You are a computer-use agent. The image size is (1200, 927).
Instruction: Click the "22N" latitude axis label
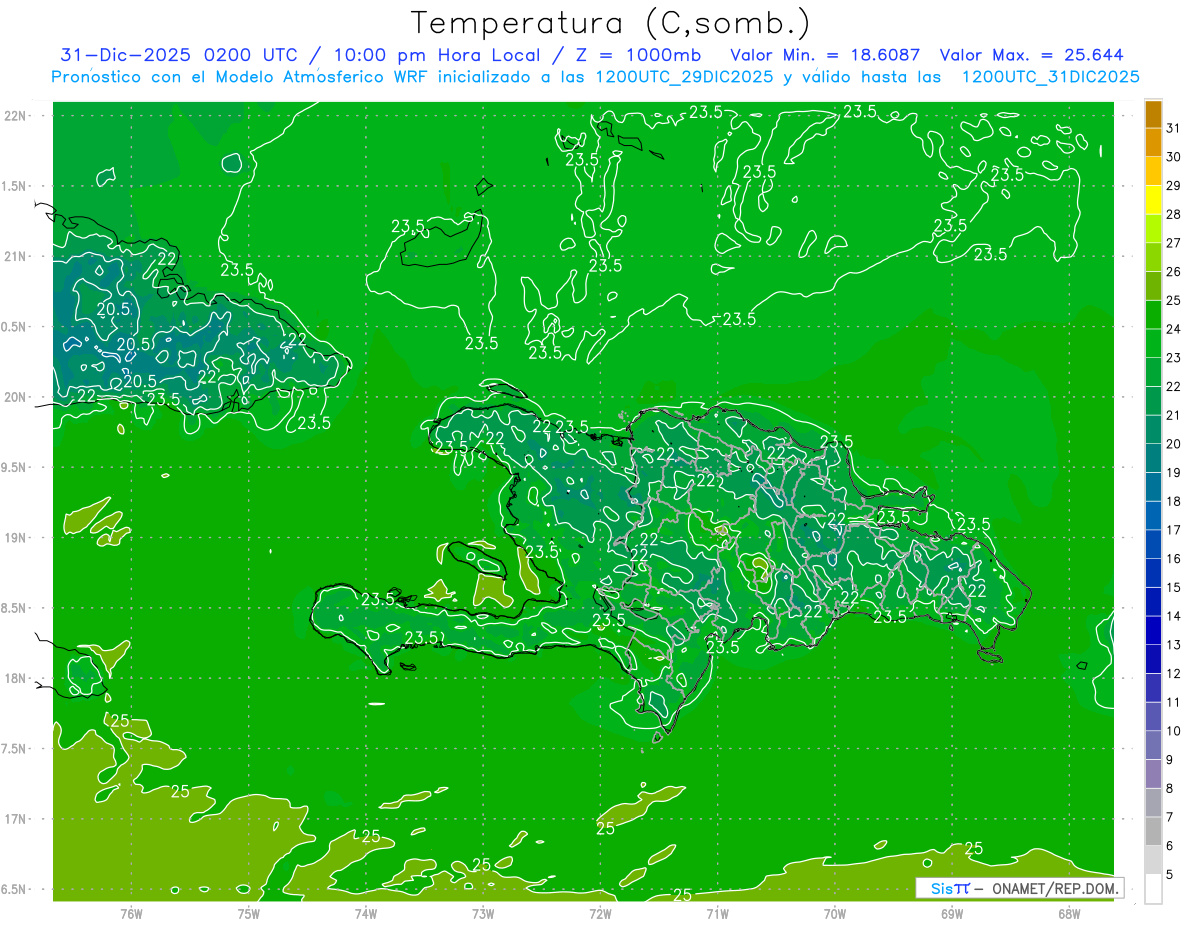tap(15, 116)
